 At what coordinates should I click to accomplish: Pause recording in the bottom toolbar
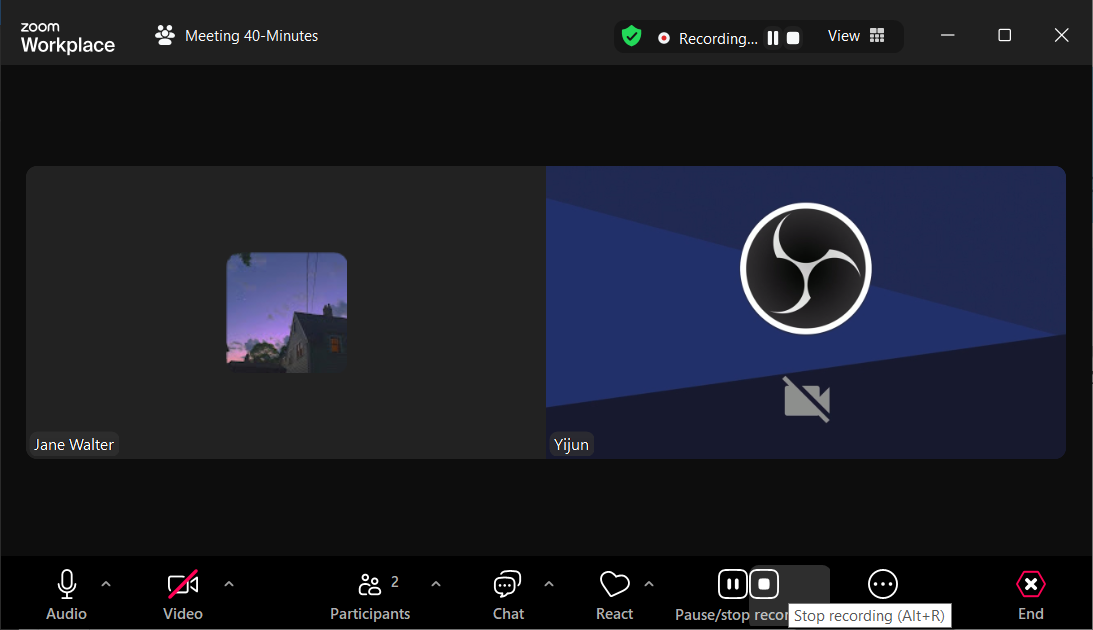click(x=733, y=584)
